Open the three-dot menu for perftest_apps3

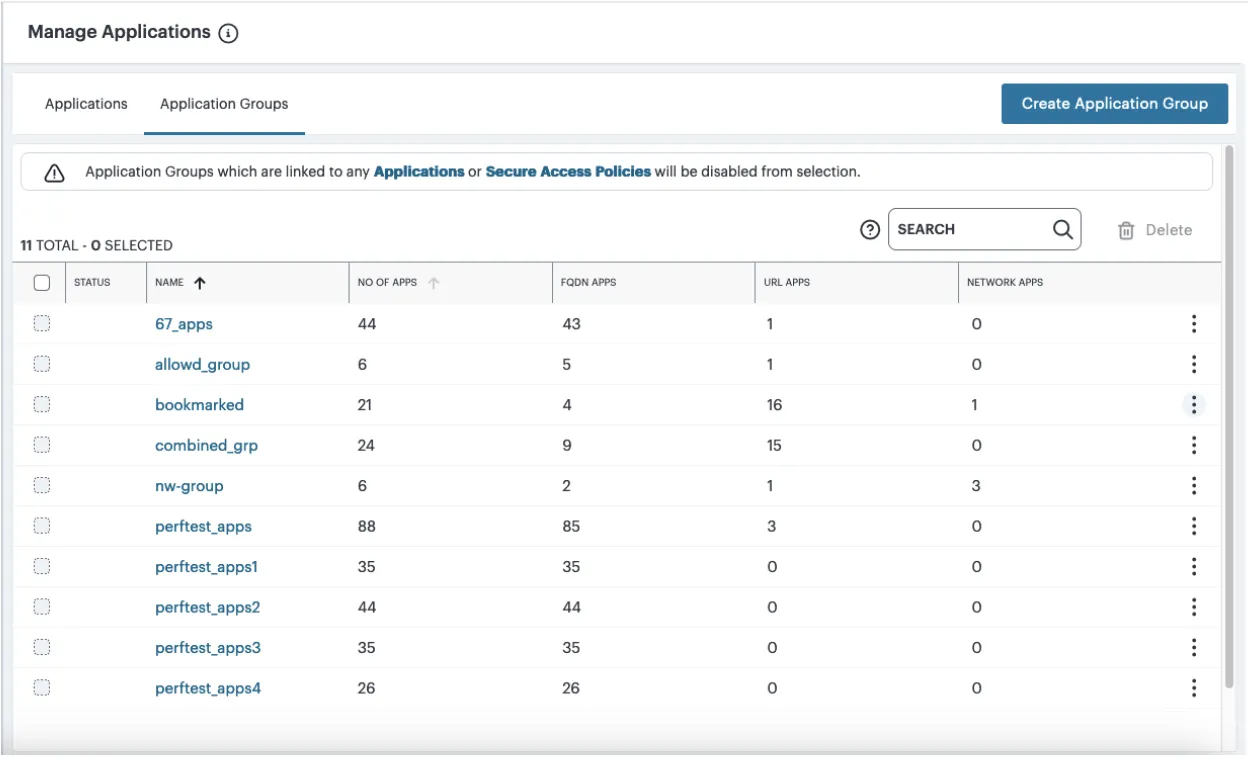click(1194, 648)
